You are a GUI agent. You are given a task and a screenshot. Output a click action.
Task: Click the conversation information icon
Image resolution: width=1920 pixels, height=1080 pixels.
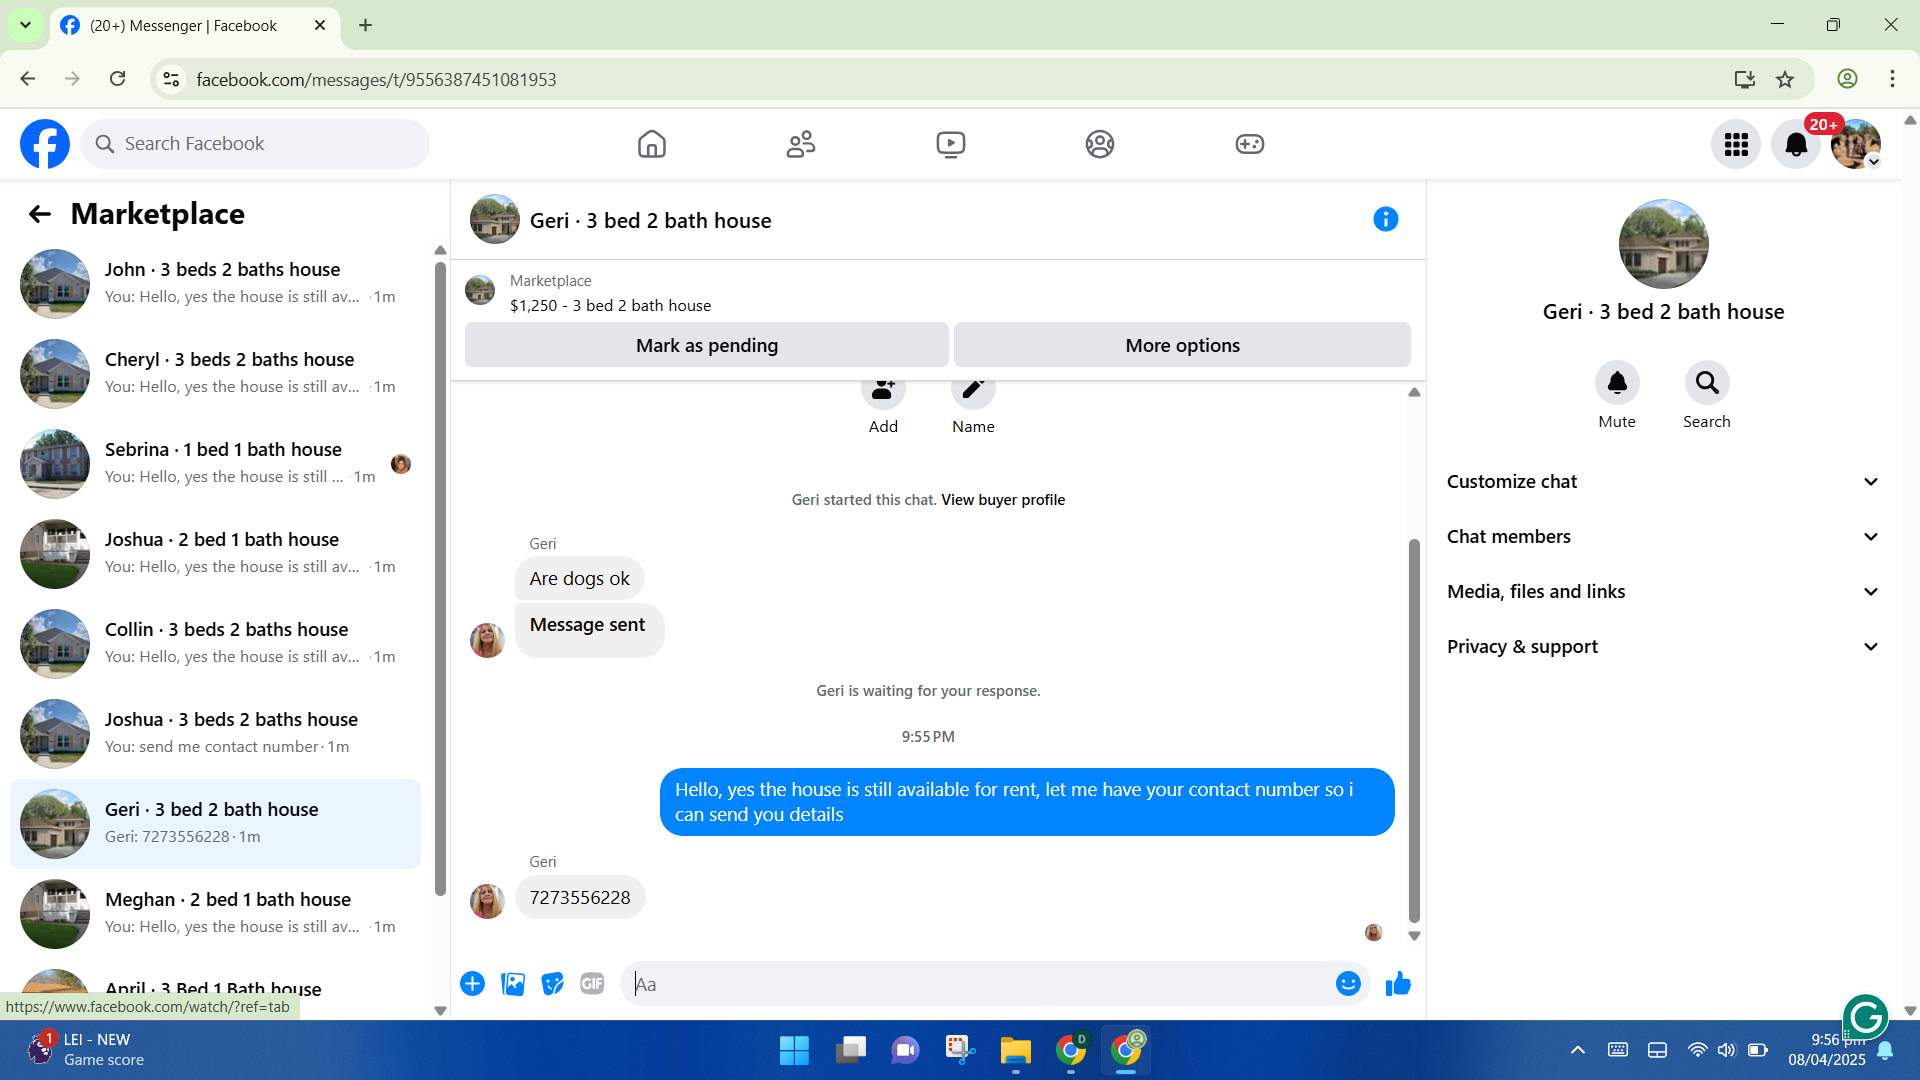pyautogui.click(x=1385, y=219)
